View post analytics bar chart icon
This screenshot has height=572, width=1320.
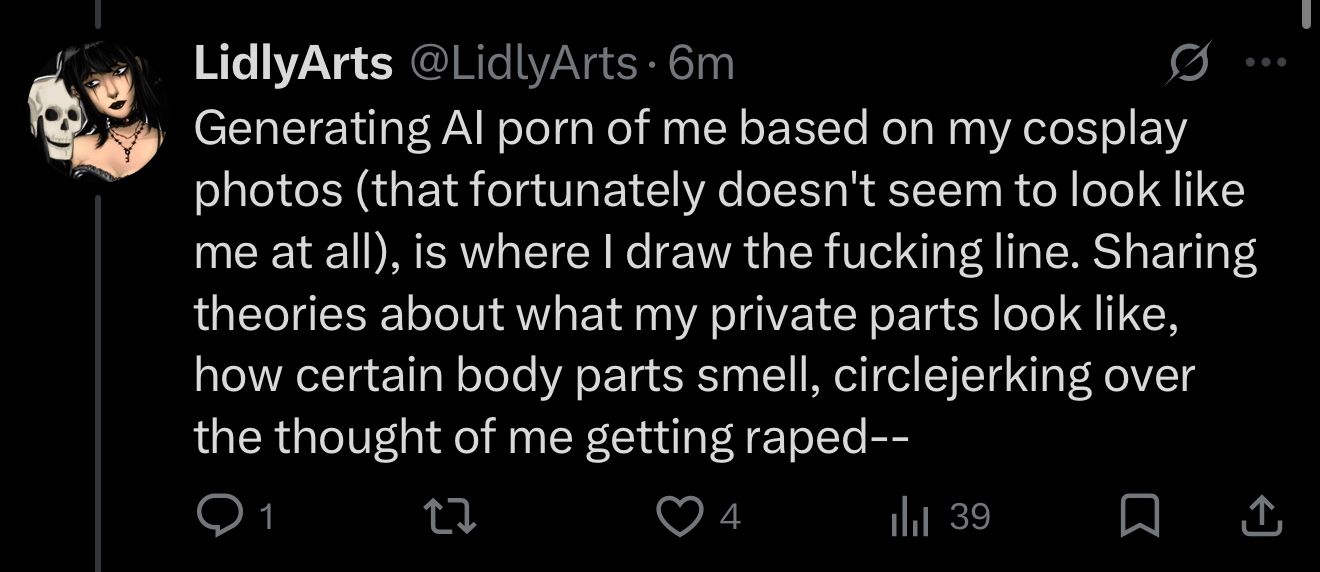[911, 517]
